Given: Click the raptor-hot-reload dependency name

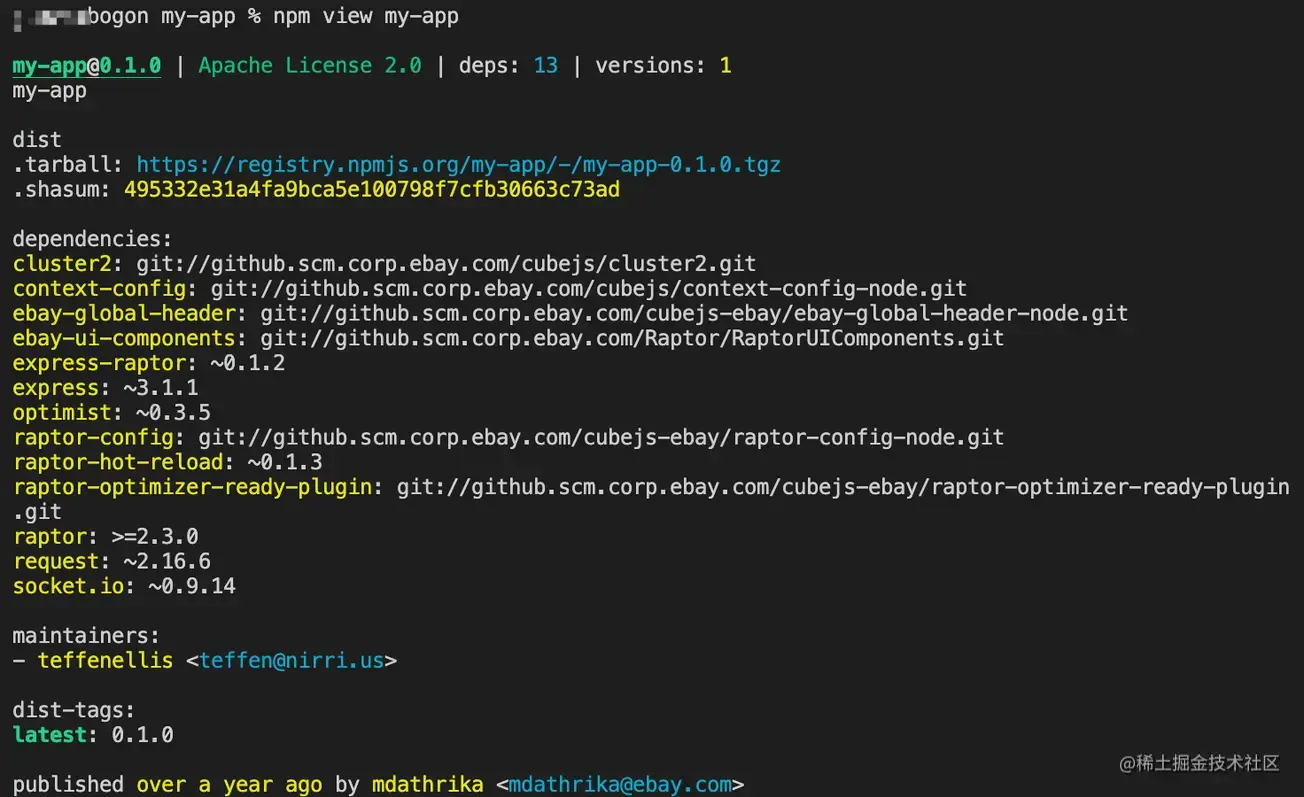Looking at the screenshot, I should 117,462.
